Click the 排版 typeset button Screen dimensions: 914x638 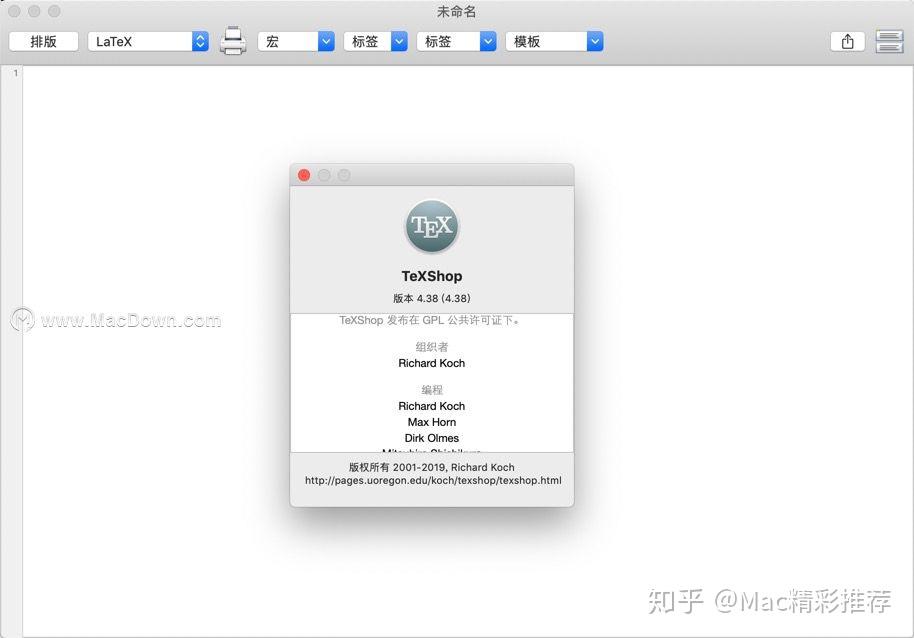pyautogui.click(x=44, y=41)
